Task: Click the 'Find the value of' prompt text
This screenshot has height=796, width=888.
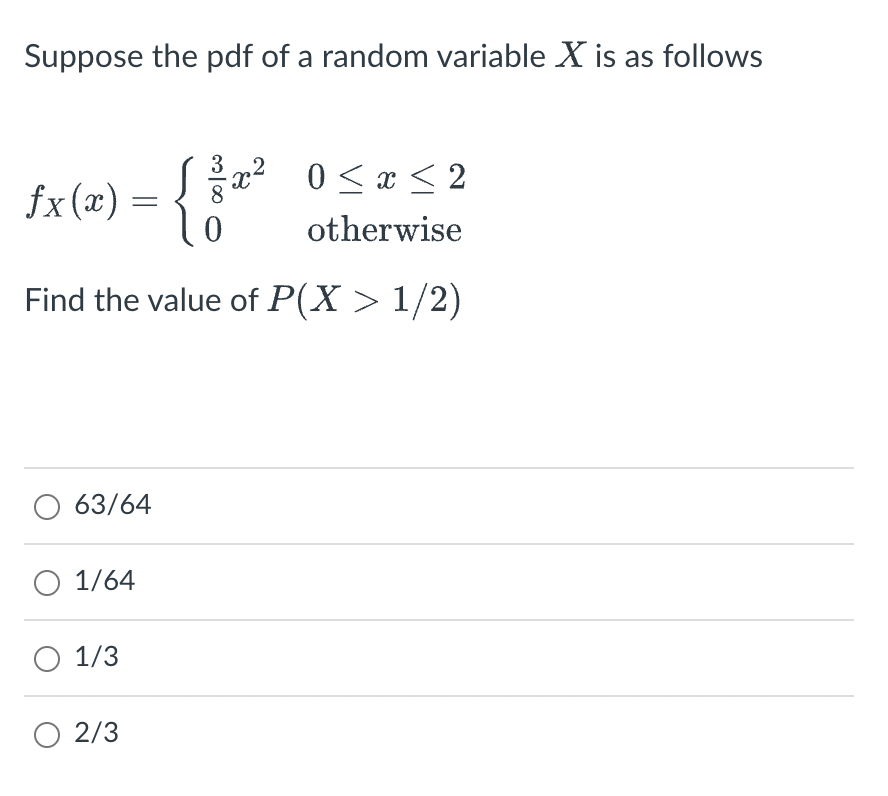Action: [x=142, y=300]
